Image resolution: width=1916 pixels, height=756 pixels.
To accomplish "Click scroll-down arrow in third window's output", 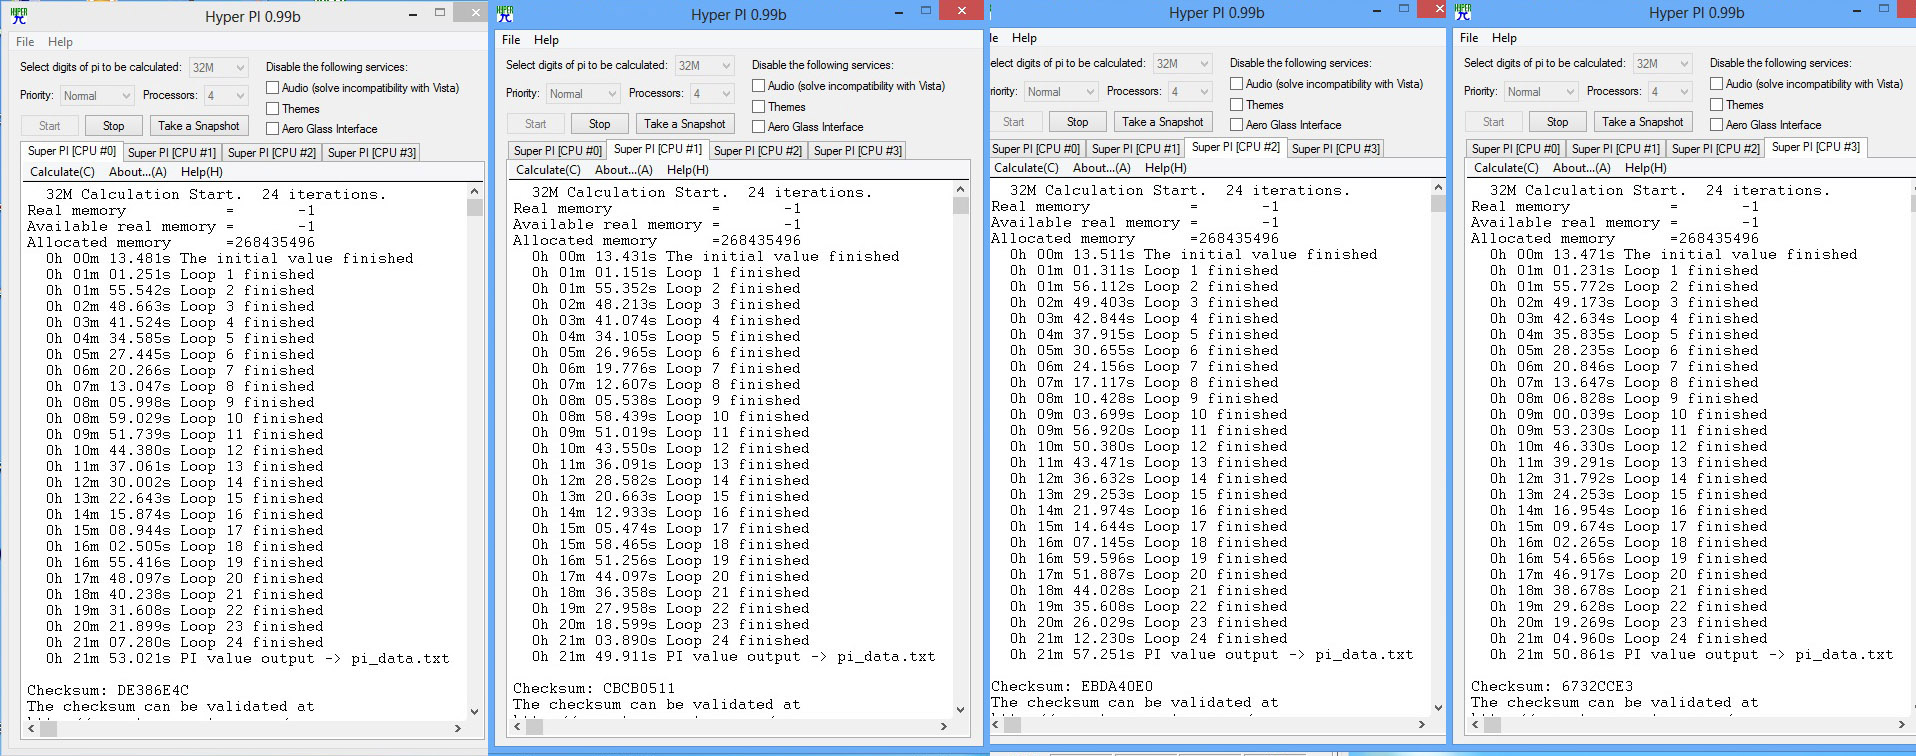I will [1438, 707].
